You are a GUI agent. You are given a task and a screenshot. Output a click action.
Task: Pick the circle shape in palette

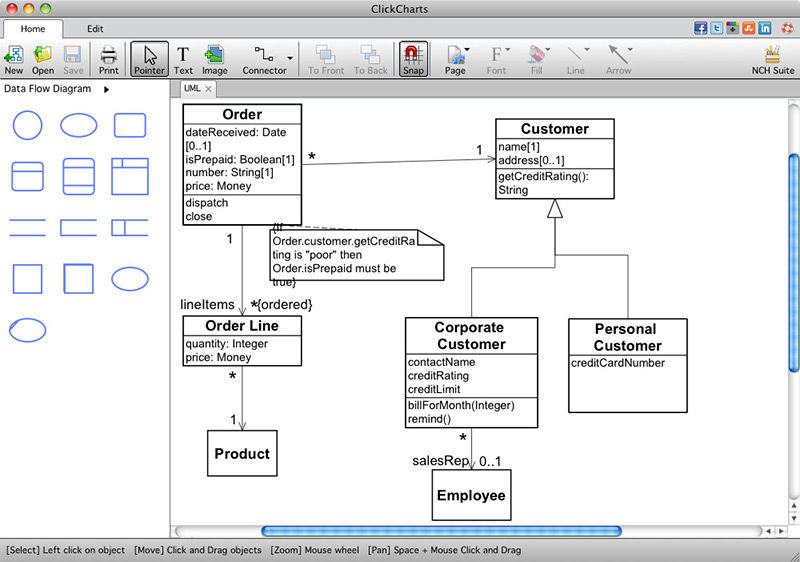tap(27, 125)
